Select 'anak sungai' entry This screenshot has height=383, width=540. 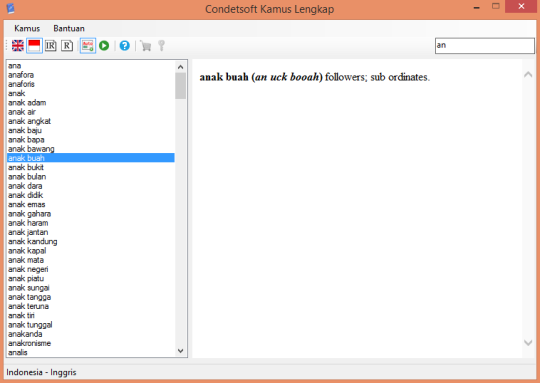coord(91,288)
